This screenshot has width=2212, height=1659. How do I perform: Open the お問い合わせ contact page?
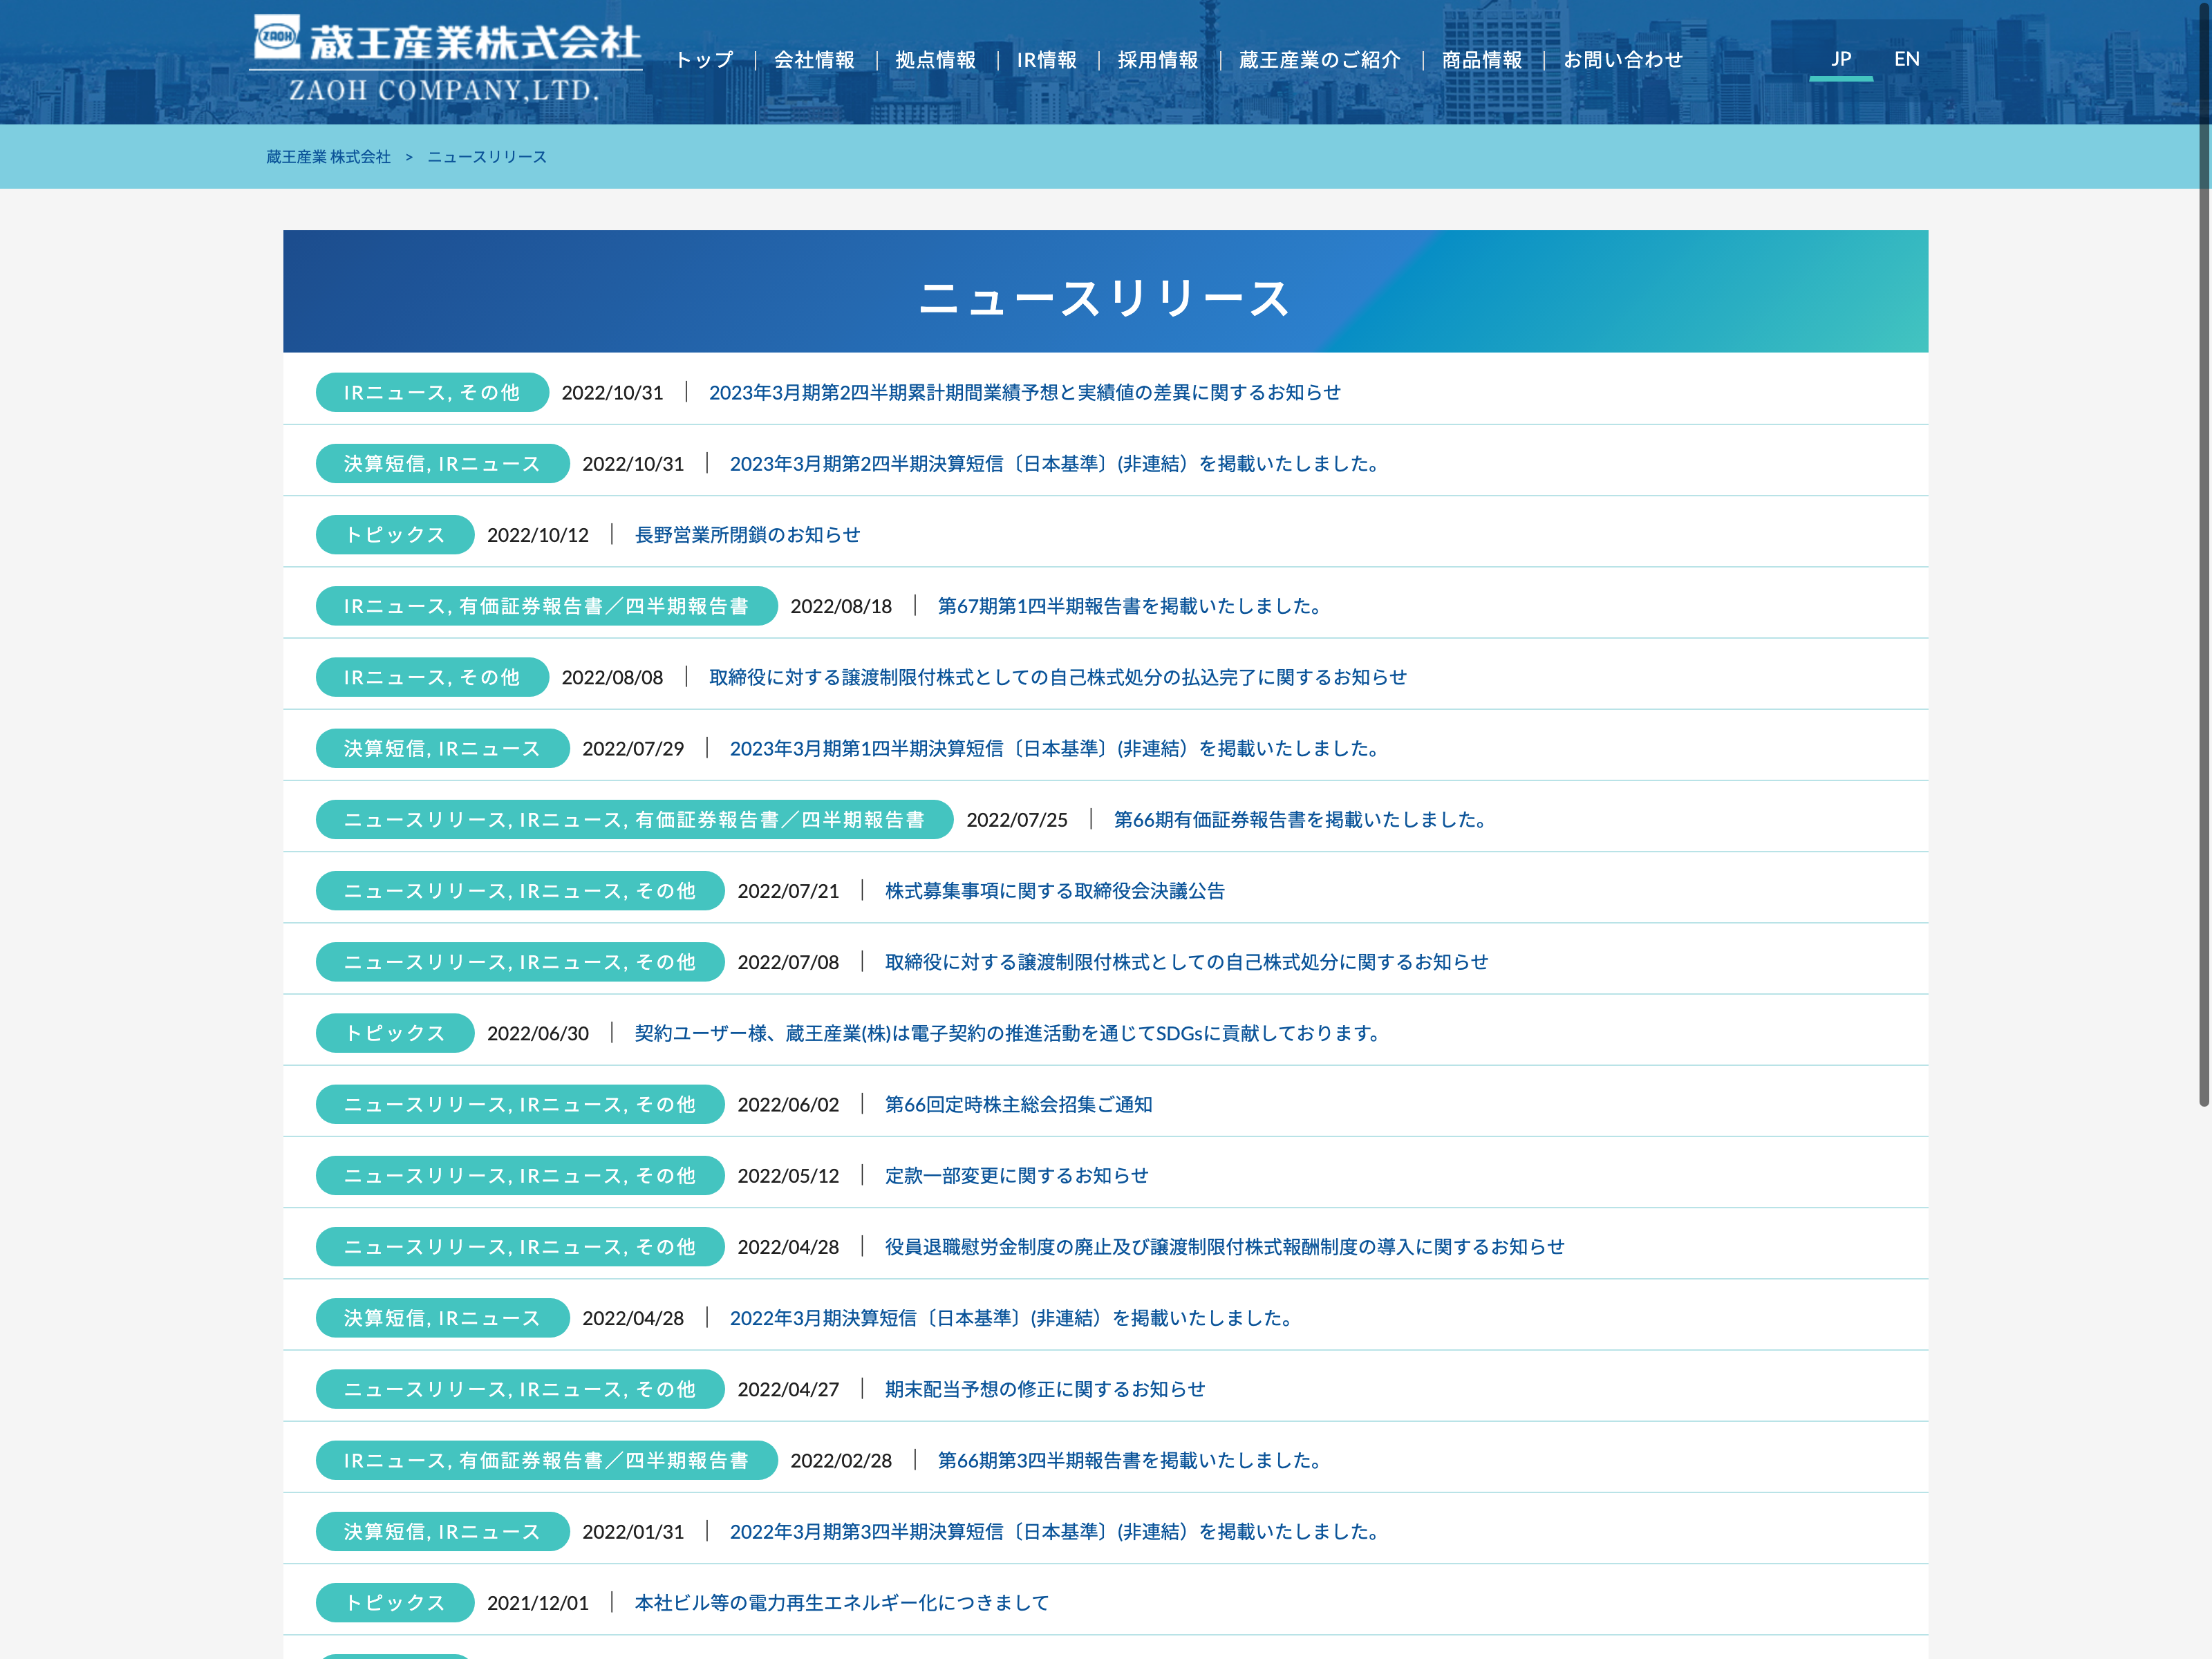point(1622,60)
